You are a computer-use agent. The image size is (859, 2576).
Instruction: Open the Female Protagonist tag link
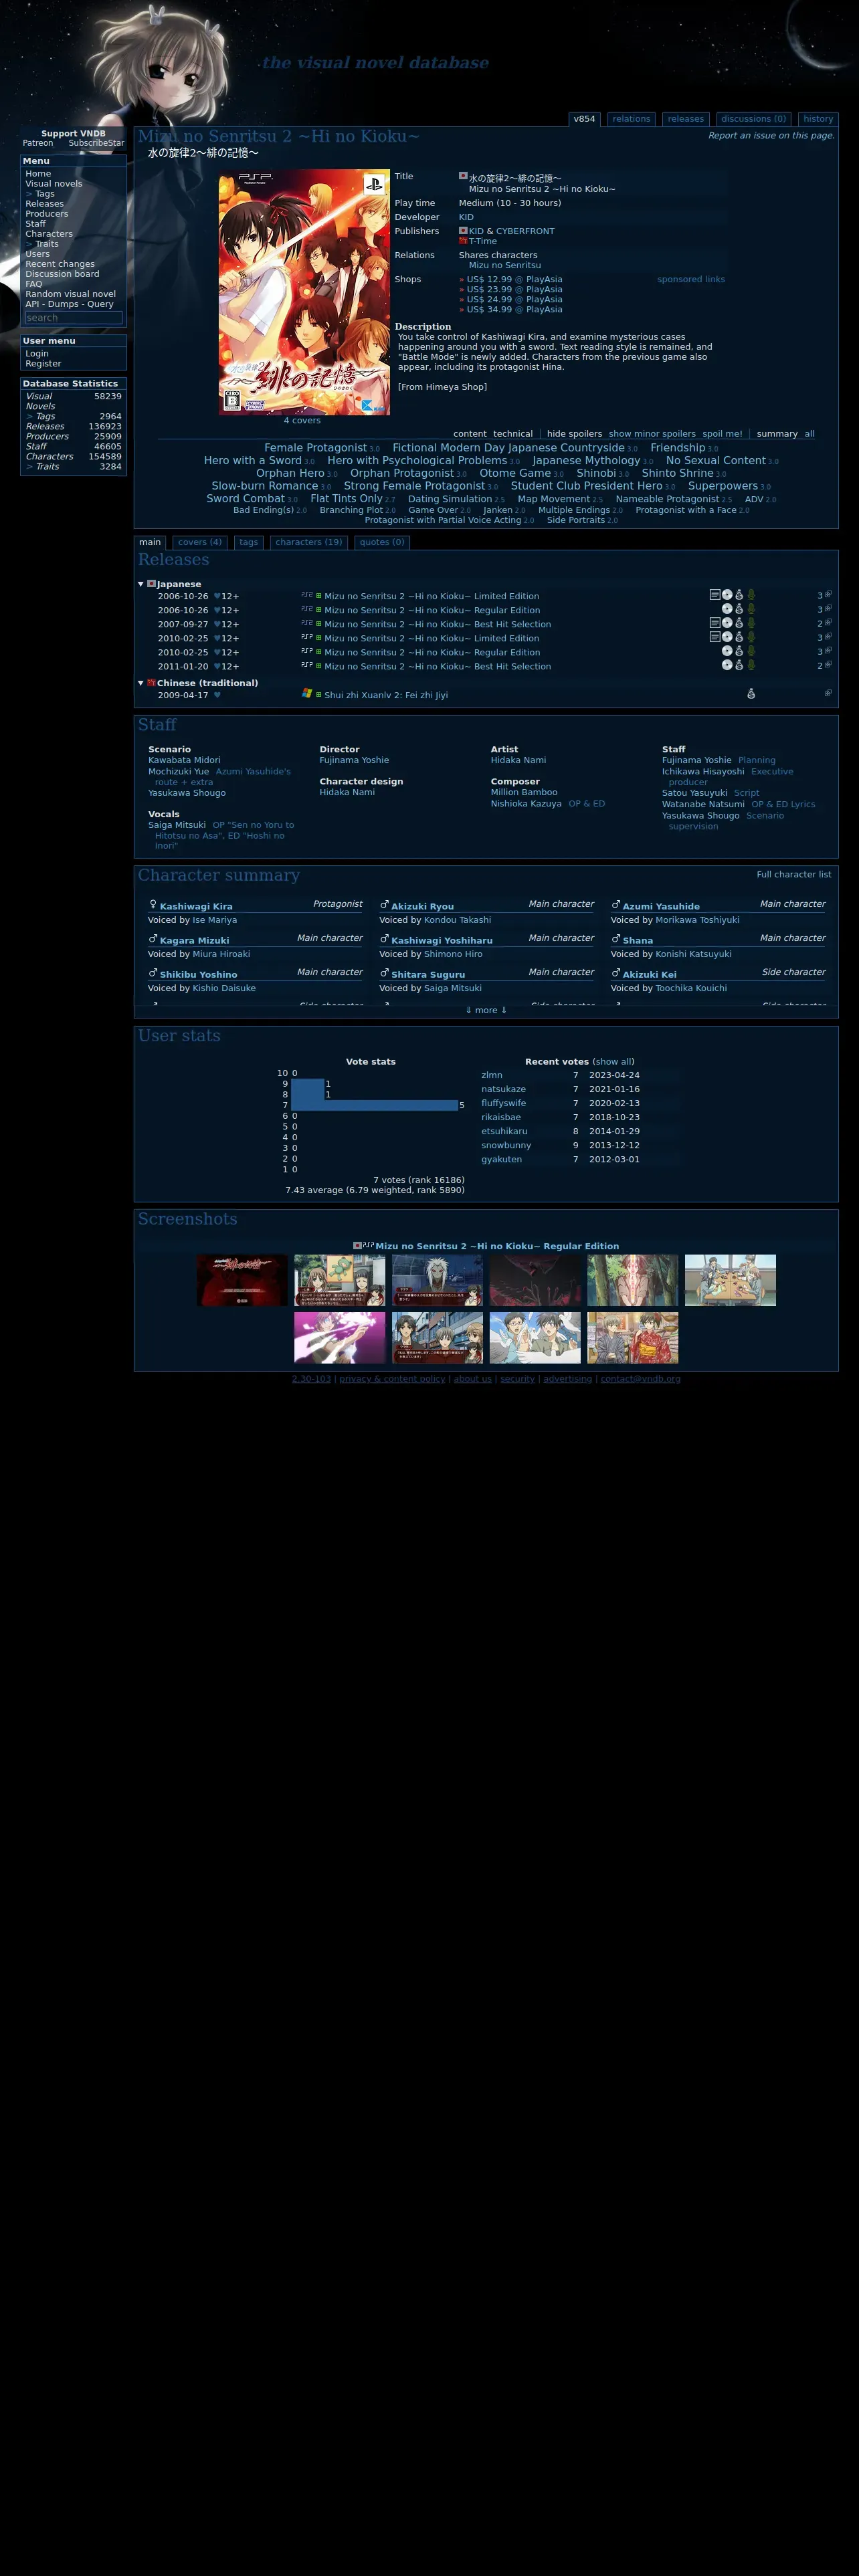tap(315, 448)
